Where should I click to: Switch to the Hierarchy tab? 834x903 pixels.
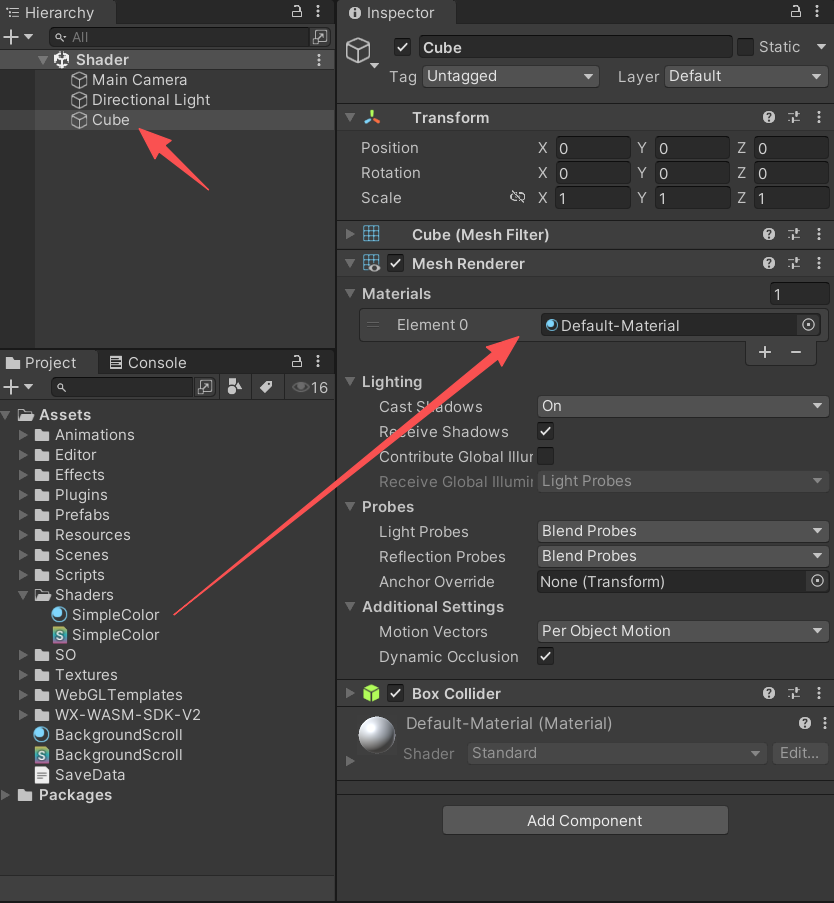57,13
